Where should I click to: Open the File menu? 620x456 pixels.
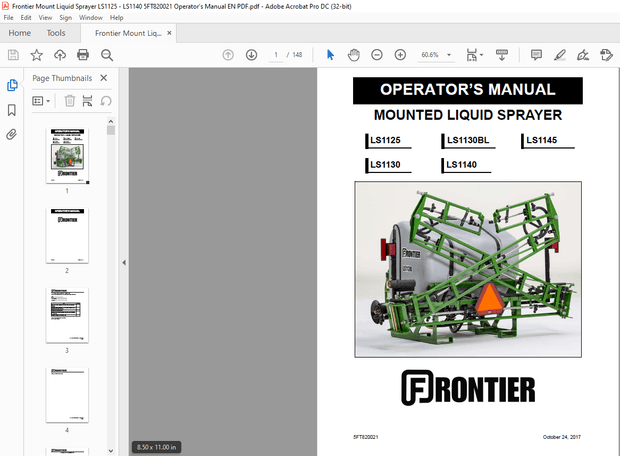pyautogui.click(x=8, y=17)
